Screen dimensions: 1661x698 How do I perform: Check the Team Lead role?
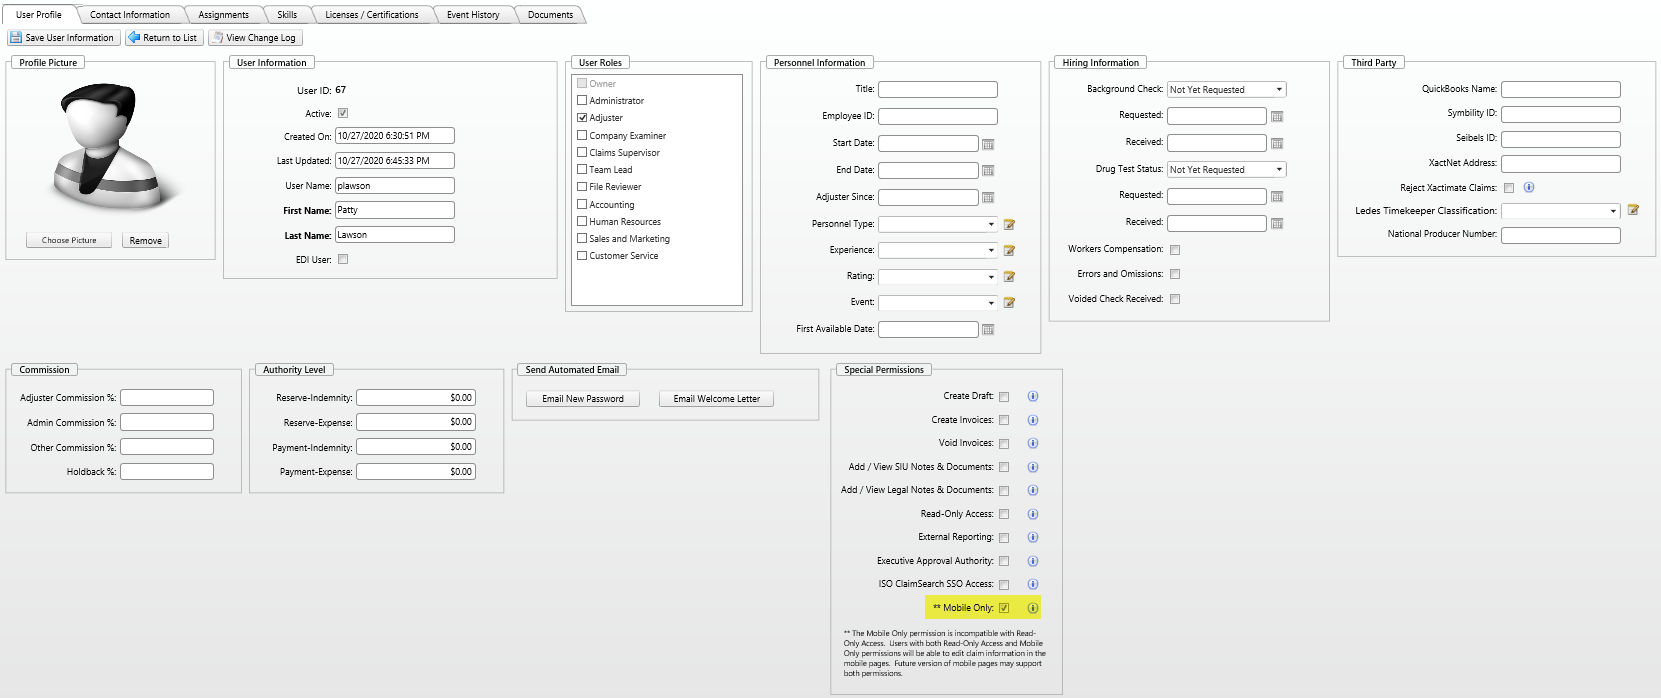point(582,169)
